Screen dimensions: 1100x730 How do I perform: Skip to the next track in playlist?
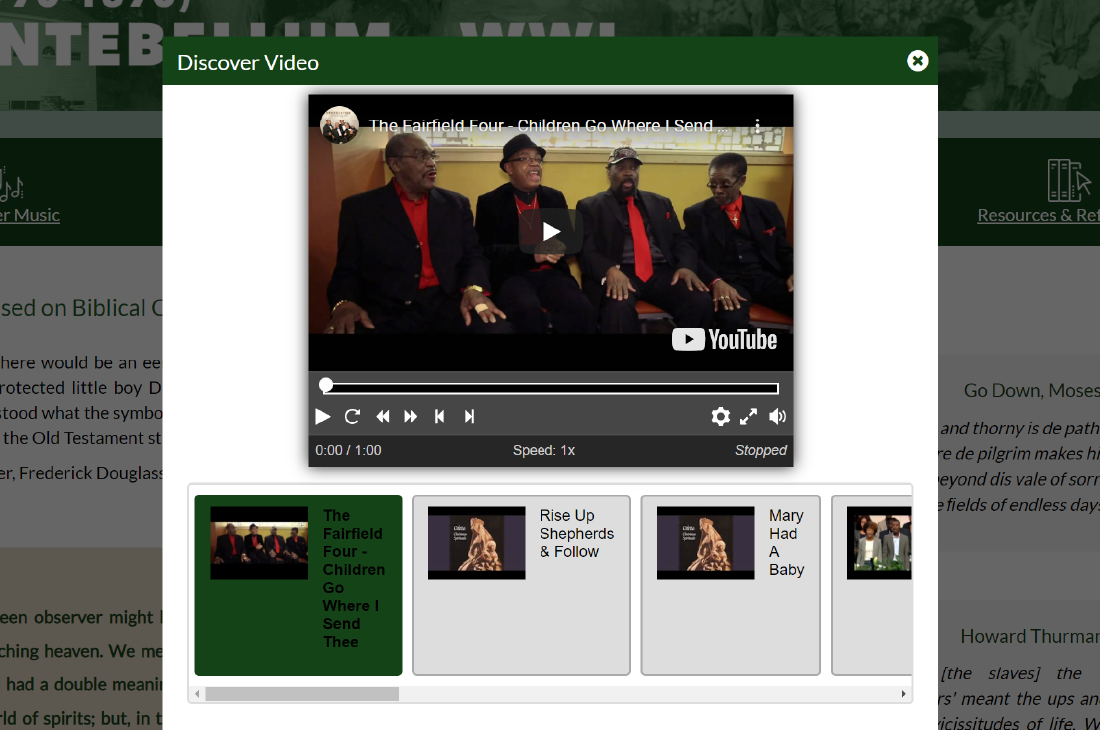pyautogui.click(x=469, y=417)
